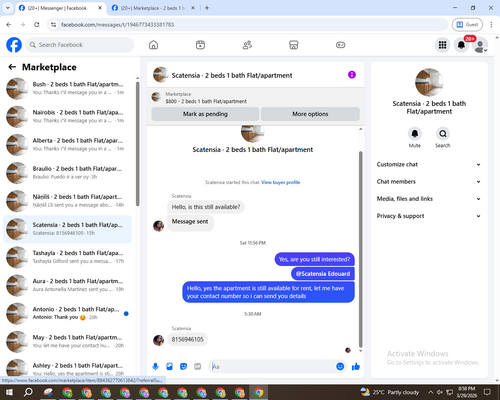
Task: Click the @Scatensia Edouard mention
Action: [x=323, y=274]
